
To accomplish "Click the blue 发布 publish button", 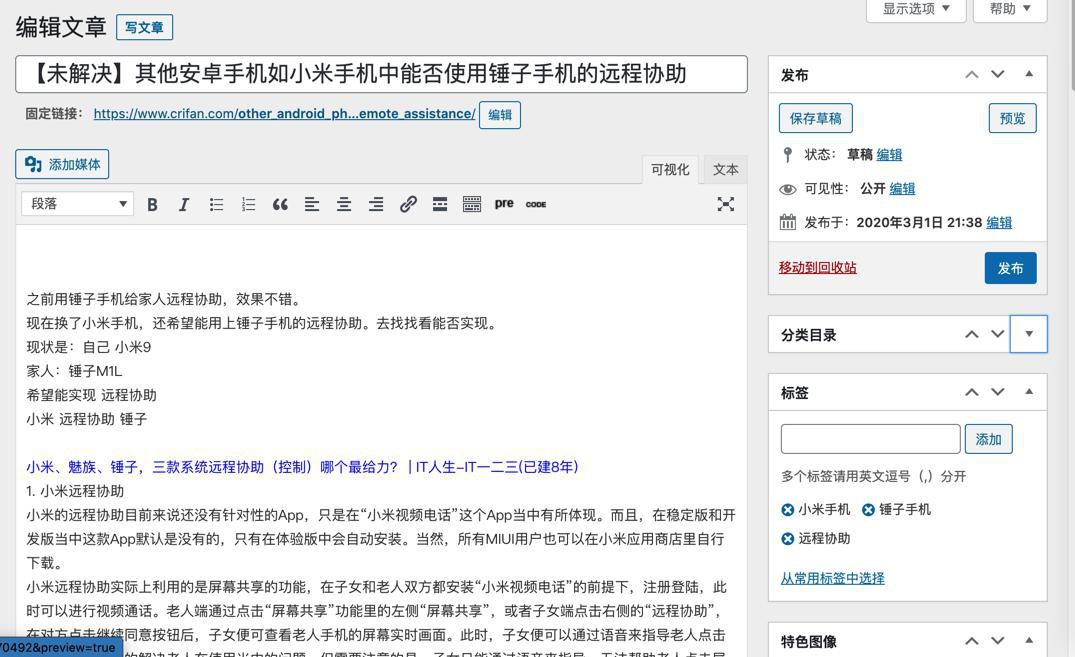I will [x=1011, y=268].
